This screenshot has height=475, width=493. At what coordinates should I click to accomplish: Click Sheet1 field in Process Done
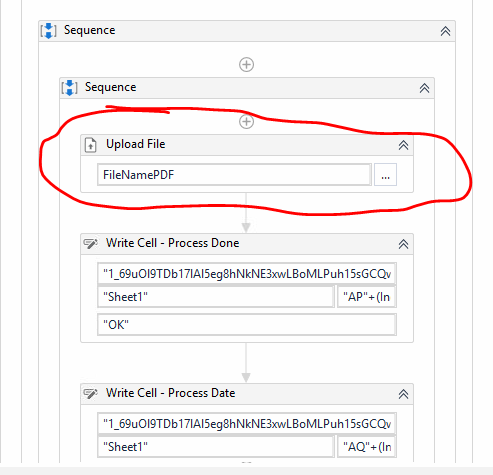216,296
